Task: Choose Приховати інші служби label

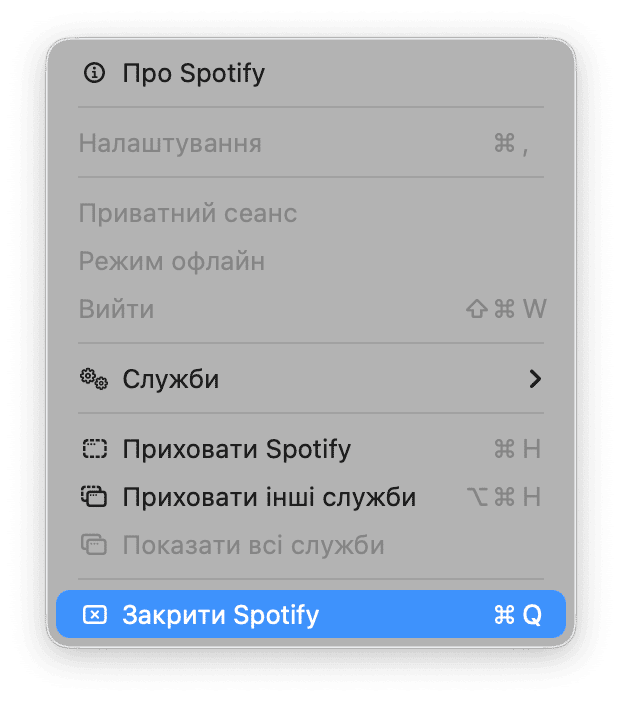Action: pos(269,497)
